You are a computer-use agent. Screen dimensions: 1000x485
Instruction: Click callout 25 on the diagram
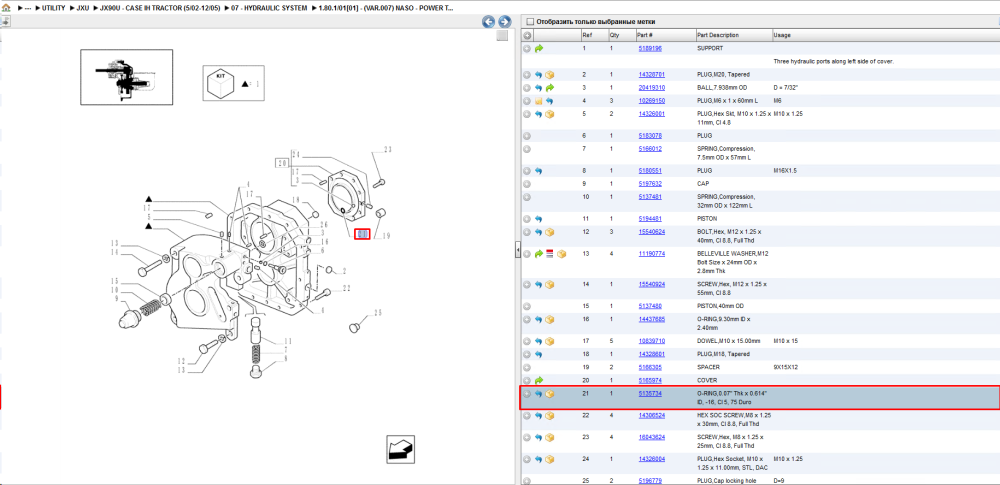tap(378, 312)
